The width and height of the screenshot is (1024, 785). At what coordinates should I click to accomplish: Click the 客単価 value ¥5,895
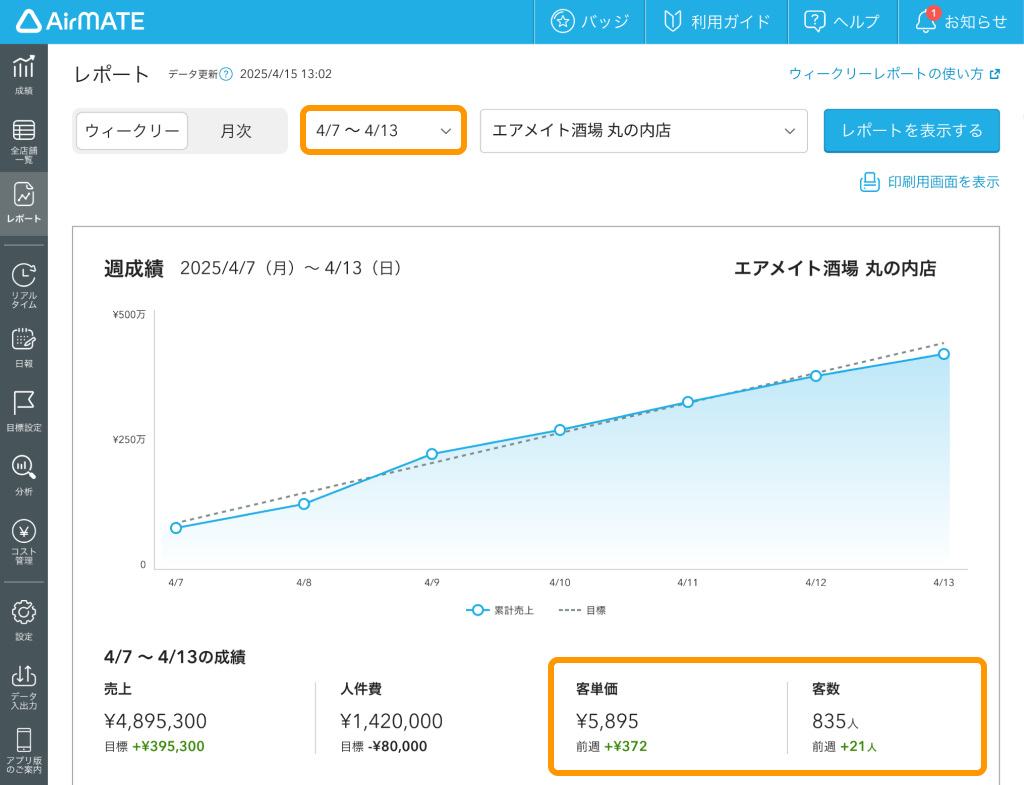607,721
